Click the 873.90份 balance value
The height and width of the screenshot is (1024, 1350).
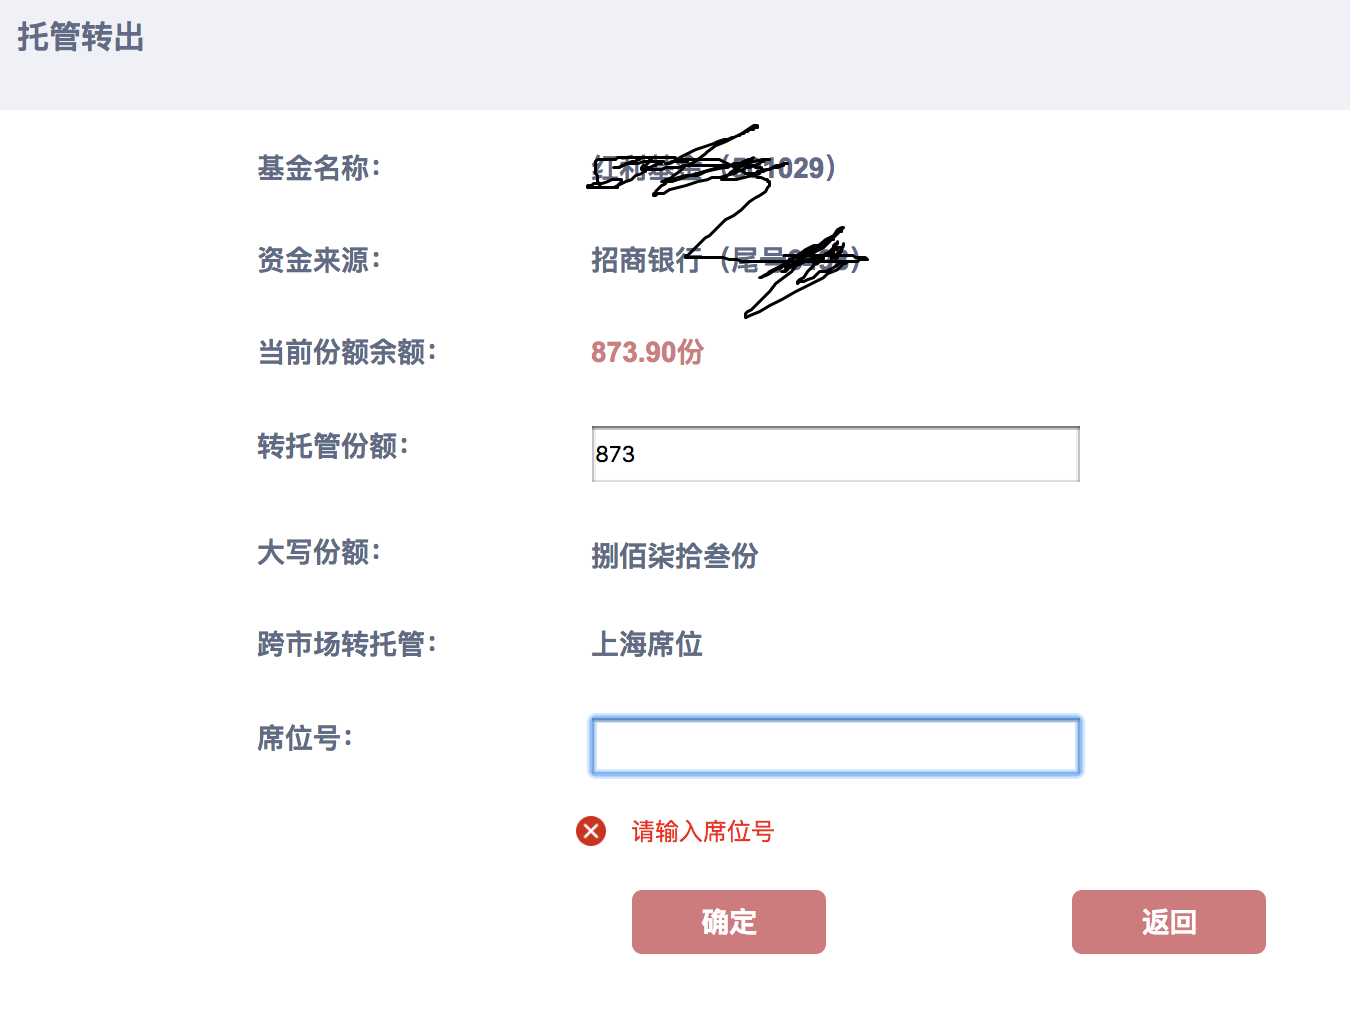[x=648, y=352]
